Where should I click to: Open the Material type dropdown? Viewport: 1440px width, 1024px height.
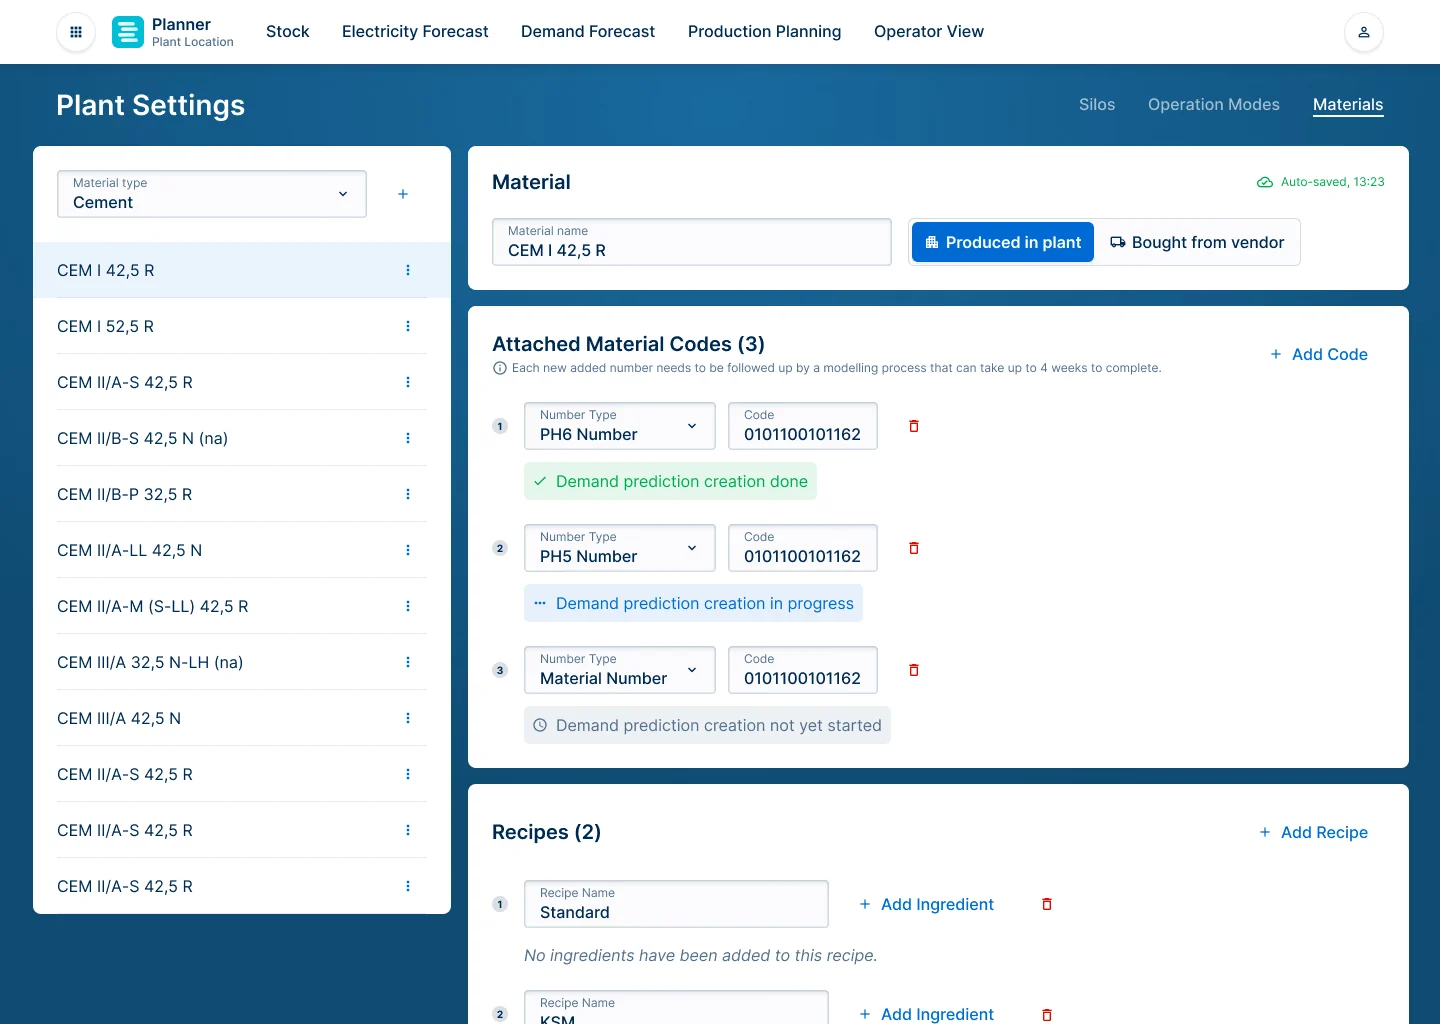pyautogui.click(x=212, y=194)
